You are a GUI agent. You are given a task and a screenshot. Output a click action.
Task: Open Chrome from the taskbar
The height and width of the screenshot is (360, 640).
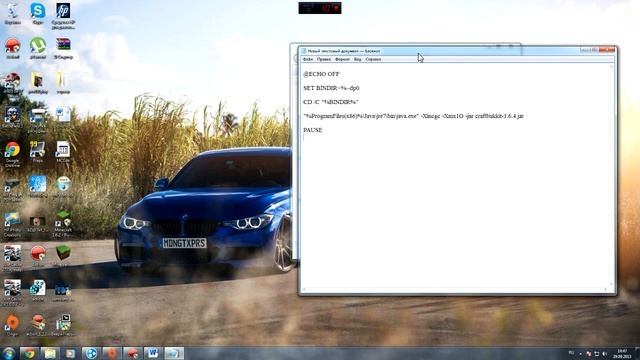[29, 353]
